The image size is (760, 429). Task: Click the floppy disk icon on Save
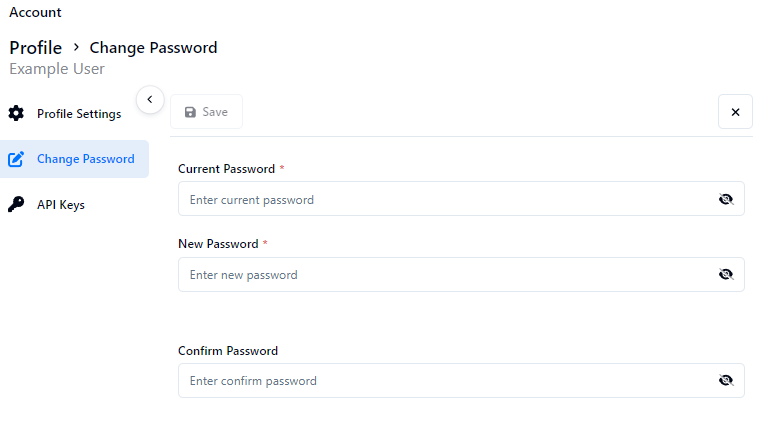coord(191,112)
